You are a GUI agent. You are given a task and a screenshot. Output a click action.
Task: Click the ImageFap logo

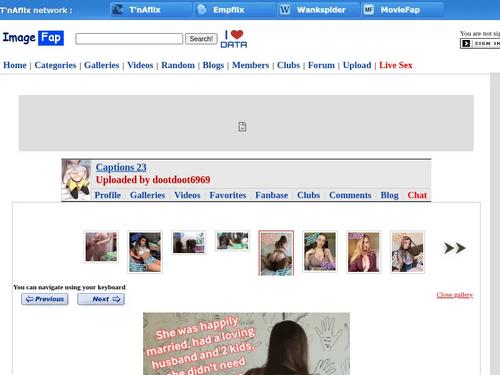(x=33, y=38)
